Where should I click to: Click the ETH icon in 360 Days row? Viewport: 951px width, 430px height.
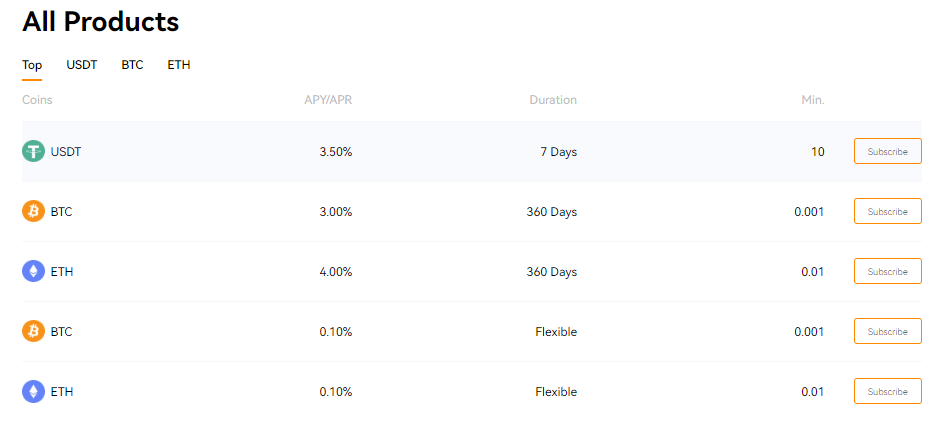click(34, 272)
